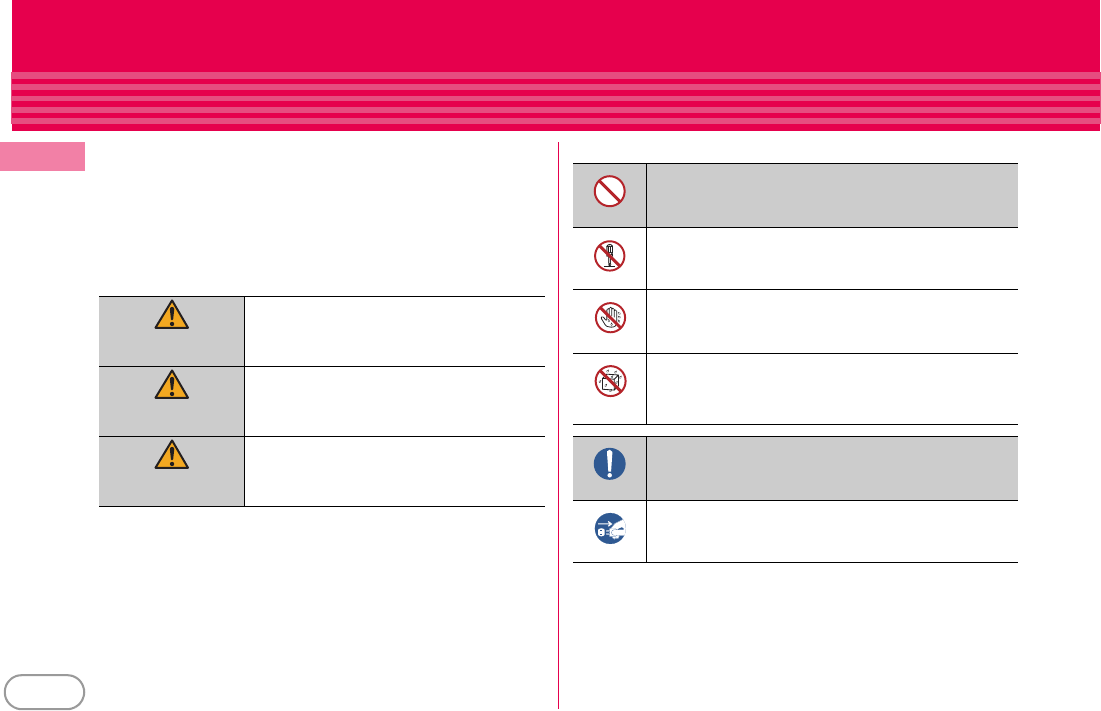Click the blank cell beside the bottom warning triangle
1101x711 pixels.
point(395,472)
